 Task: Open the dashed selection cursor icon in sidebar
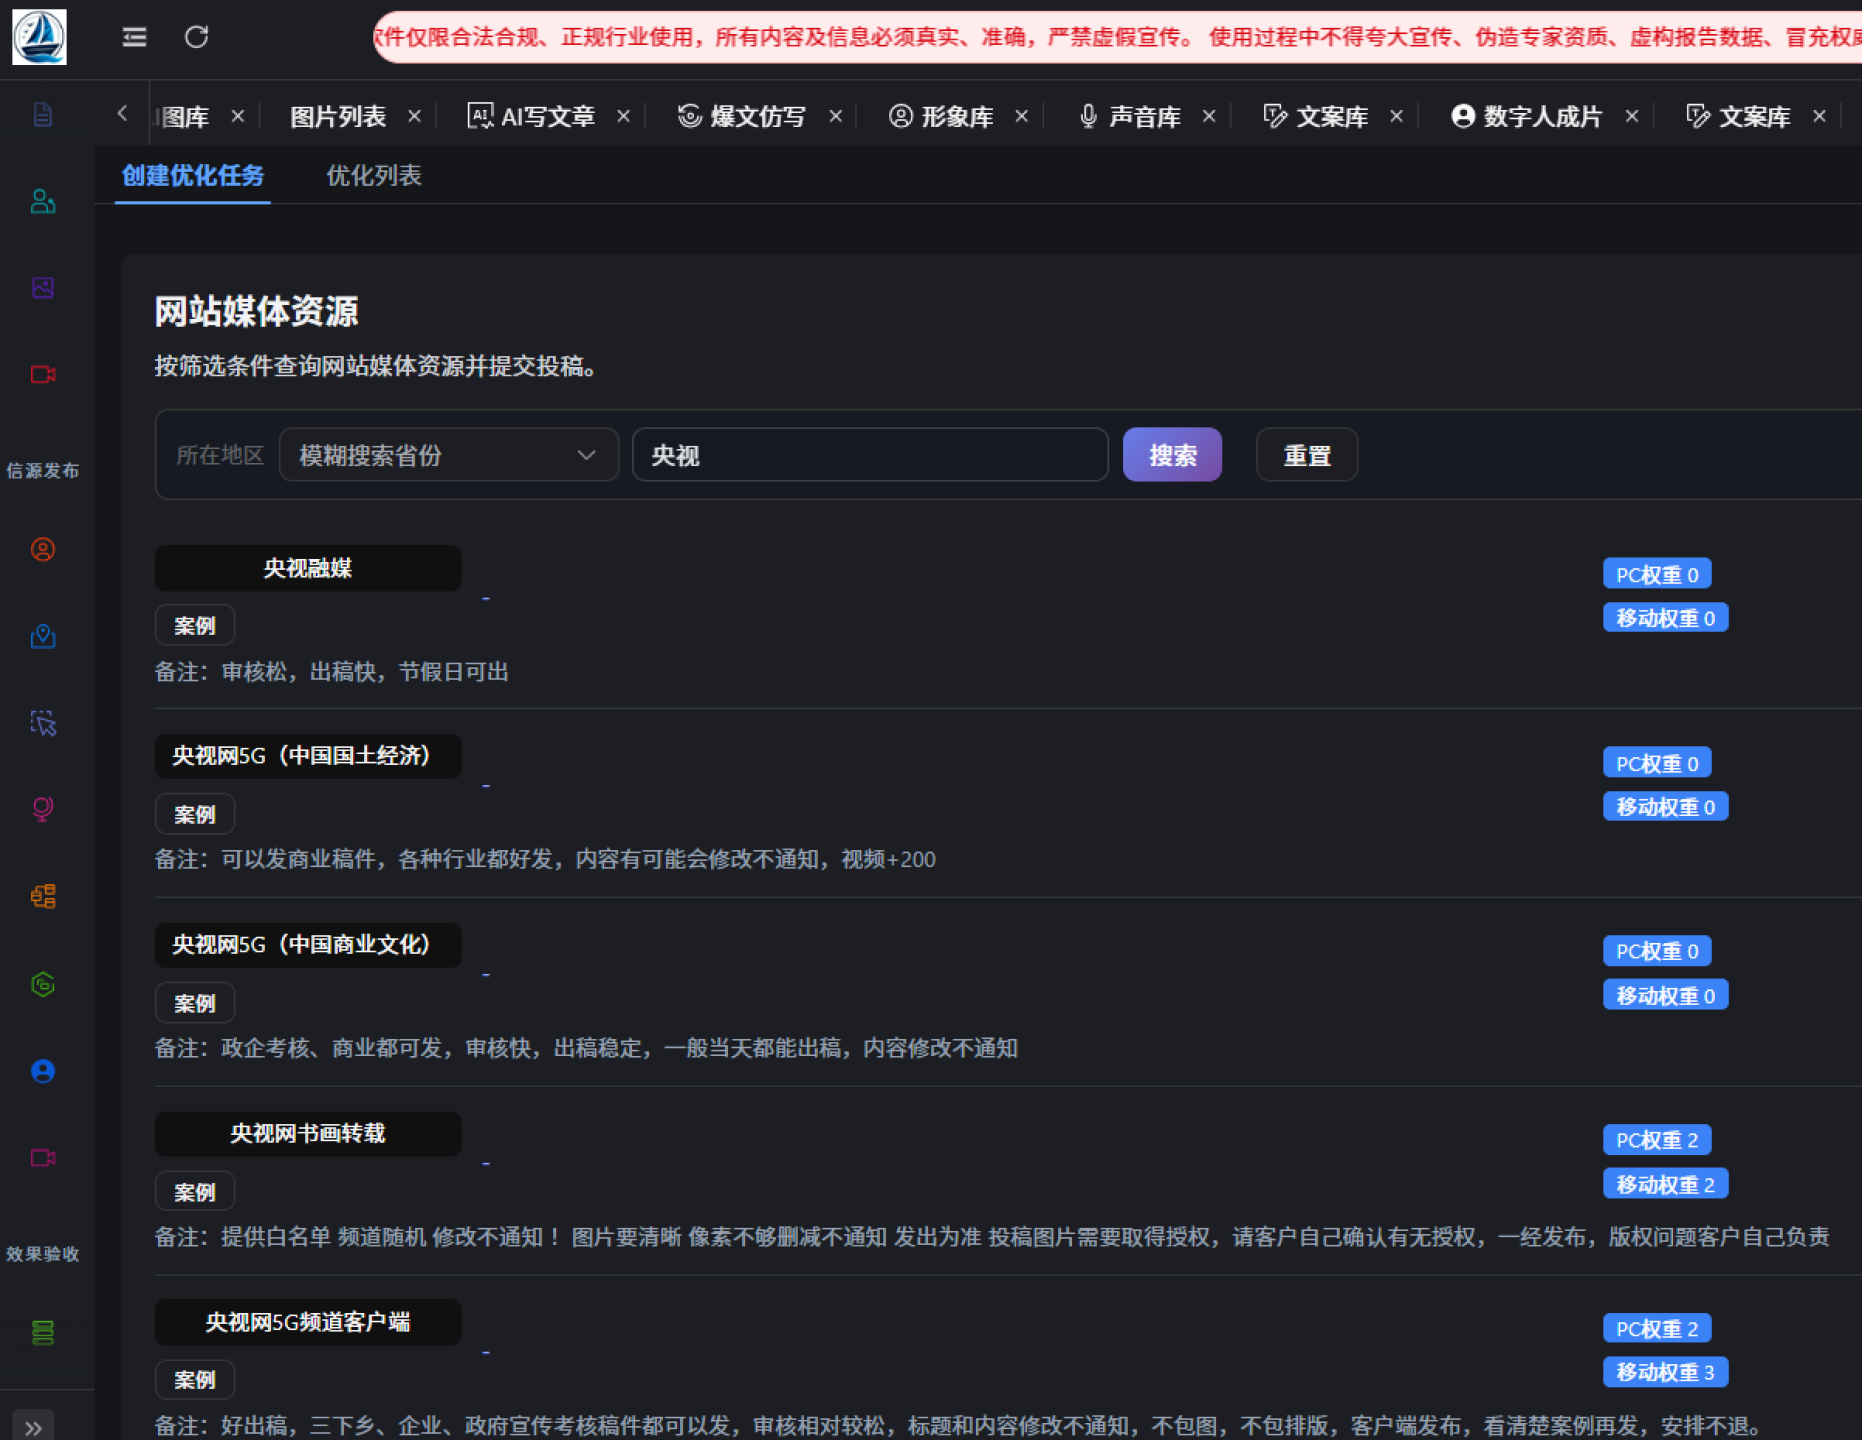[43, 723]
